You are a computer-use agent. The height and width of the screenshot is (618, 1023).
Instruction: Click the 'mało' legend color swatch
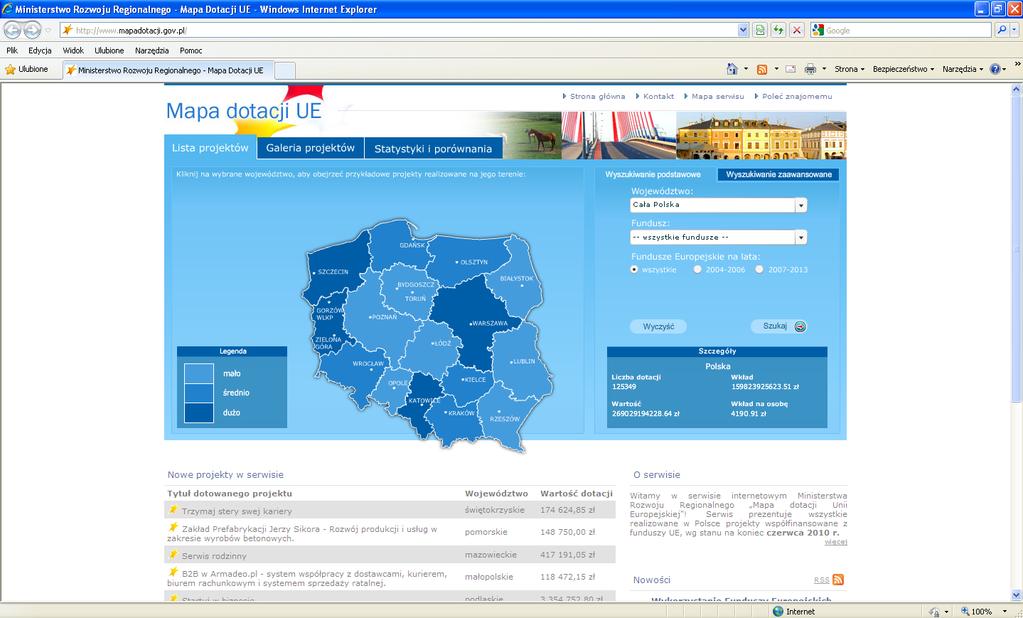(198, 373)
